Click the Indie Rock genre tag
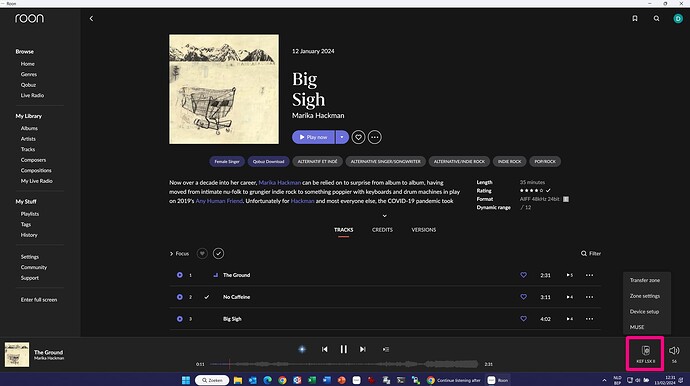 coord(509,162)
